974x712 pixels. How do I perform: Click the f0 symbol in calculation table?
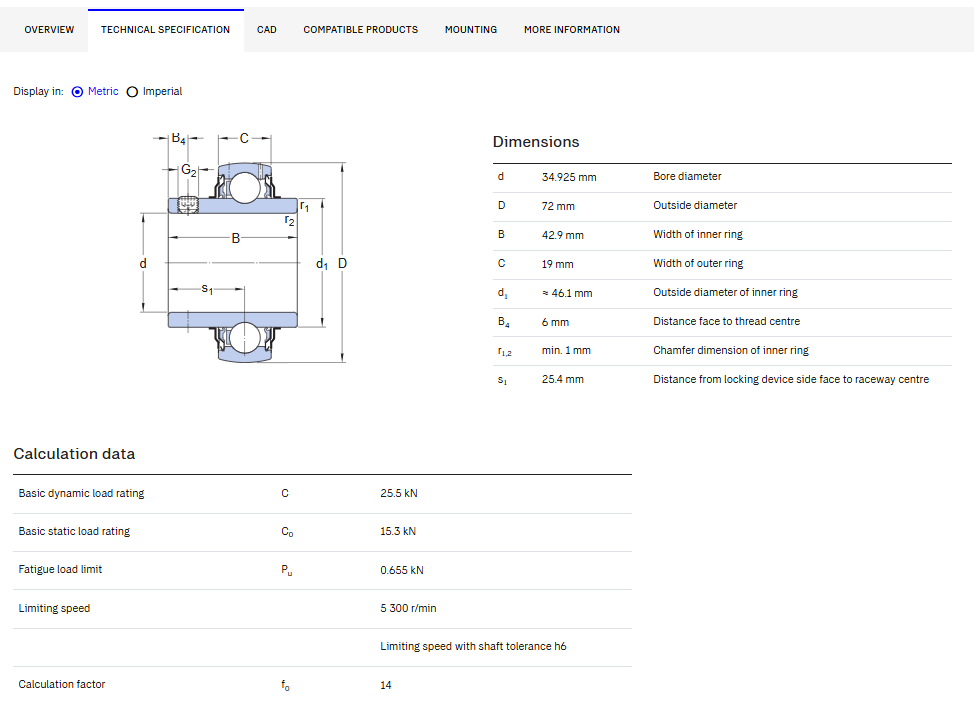(285, 685)
